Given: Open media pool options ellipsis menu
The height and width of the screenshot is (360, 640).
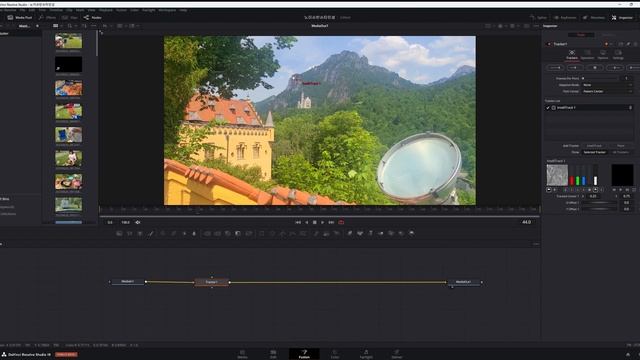Looking at the screenshot, I should 93,26.
